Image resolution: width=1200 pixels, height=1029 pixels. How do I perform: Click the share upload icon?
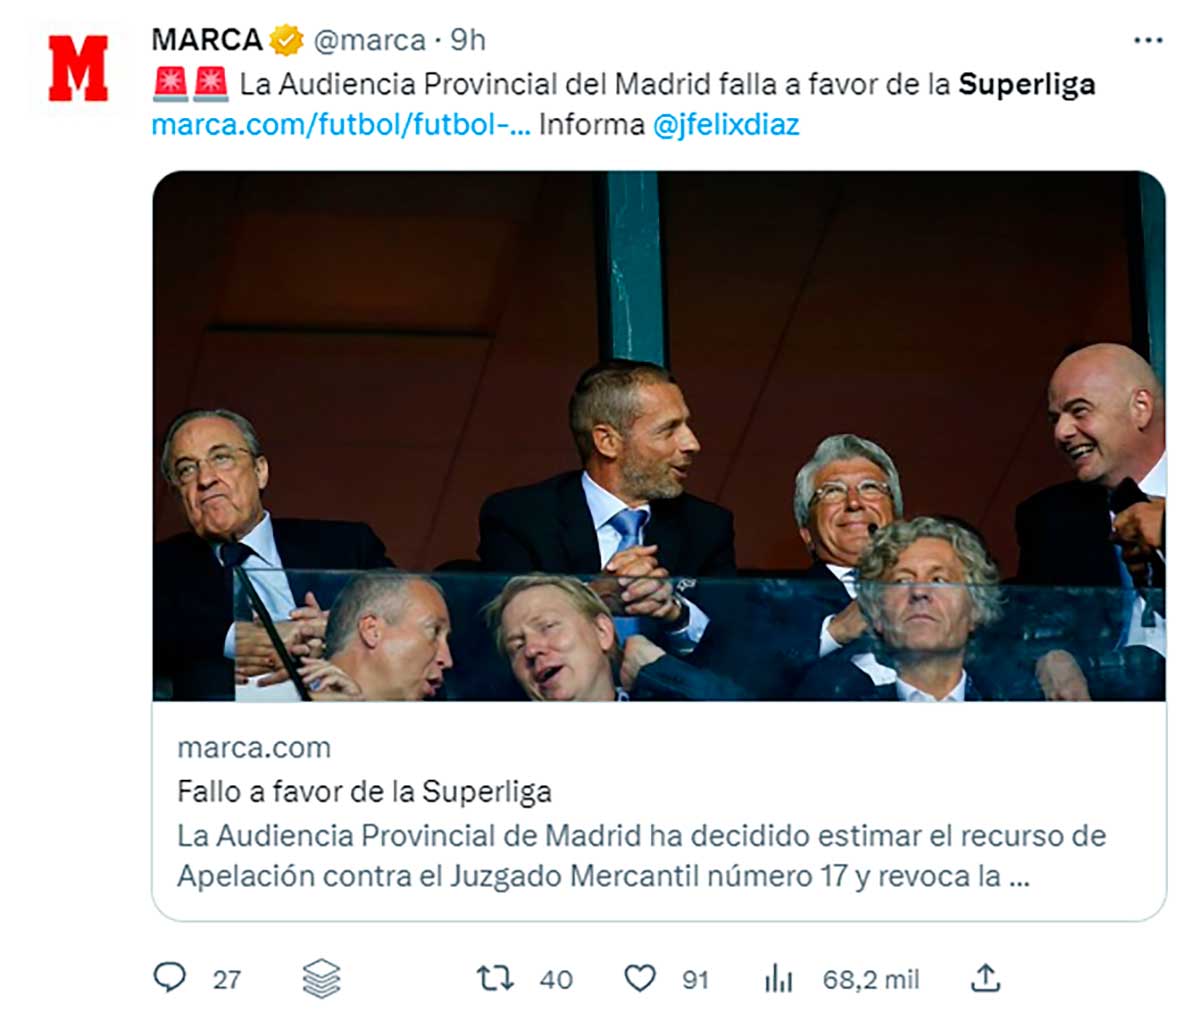(x=985, y=978)
